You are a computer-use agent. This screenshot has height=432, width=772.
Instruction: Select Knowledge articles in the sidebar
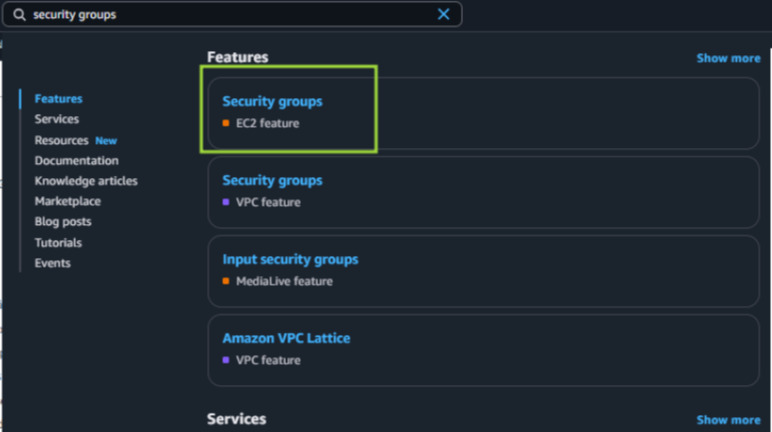click(x=86, y=181)
